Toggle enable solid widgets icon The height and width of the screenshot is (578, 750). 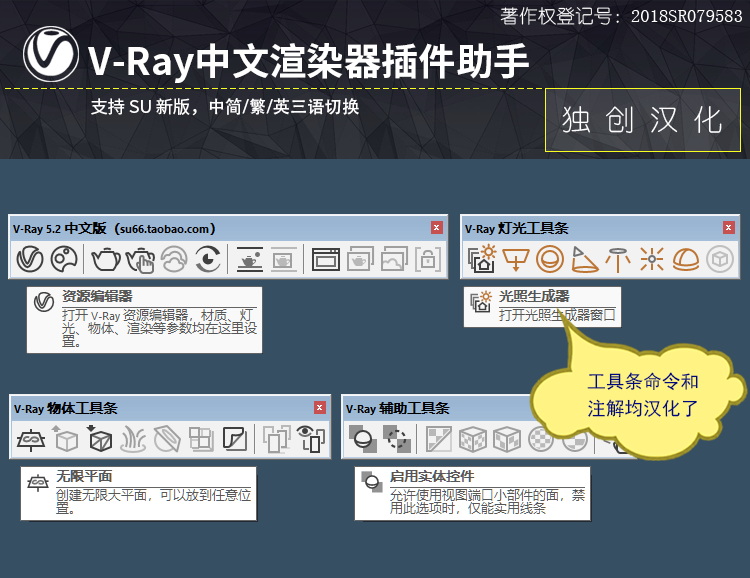[x=363, y=439]
